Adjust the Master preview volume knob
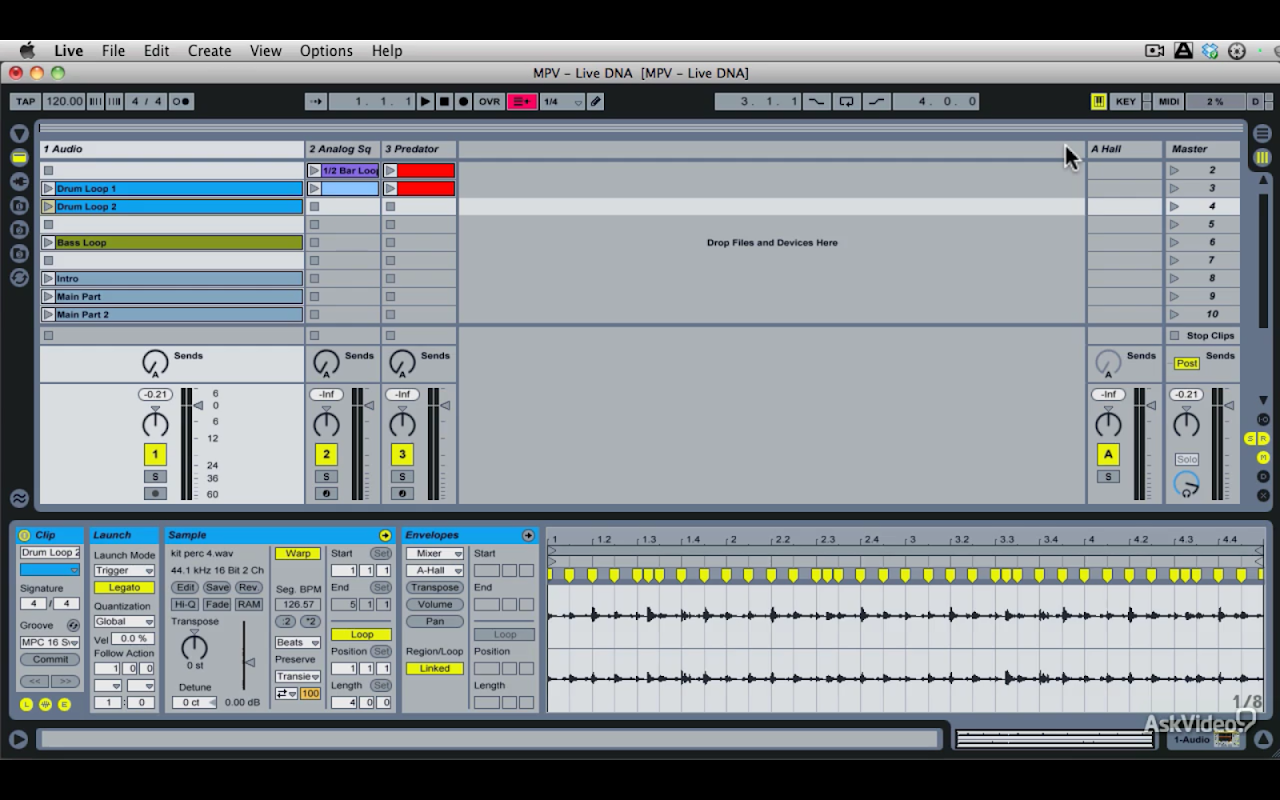Image resolution: width=1280 pixels, height=800 pixels. coord(1186,485)
